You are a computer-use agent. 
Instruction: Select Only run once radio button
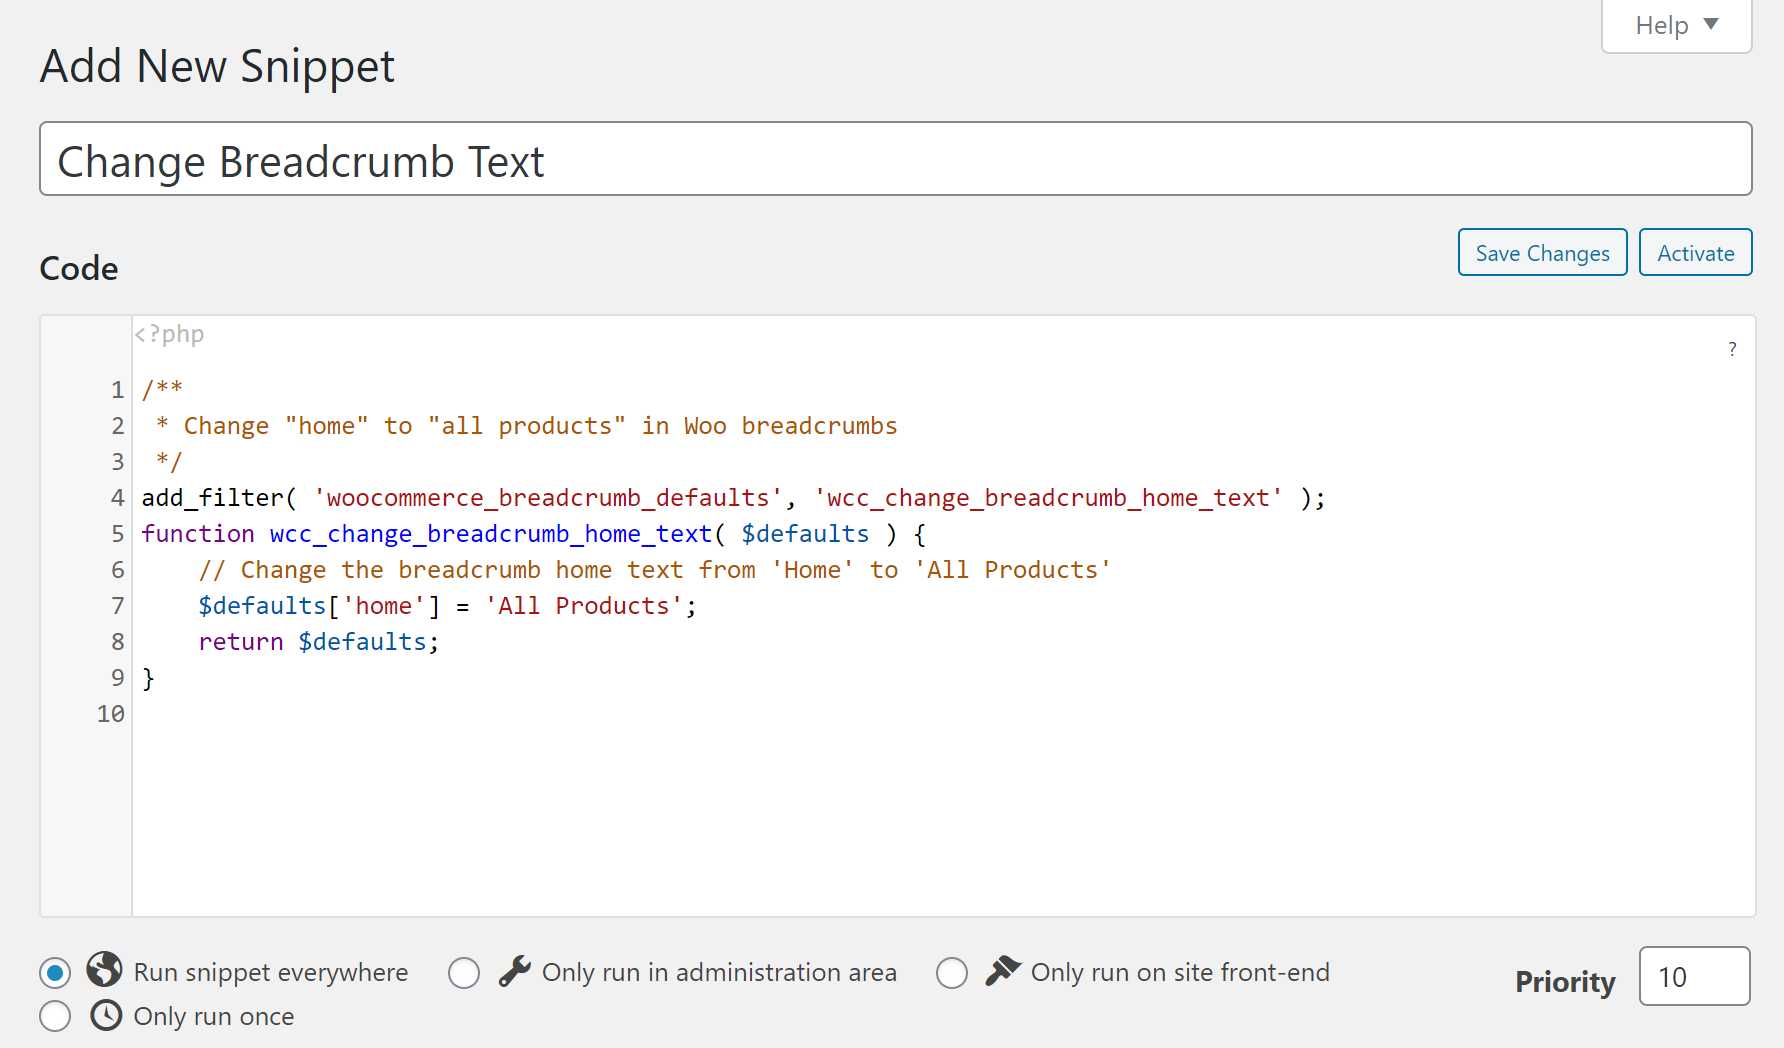pos(55,1016)
